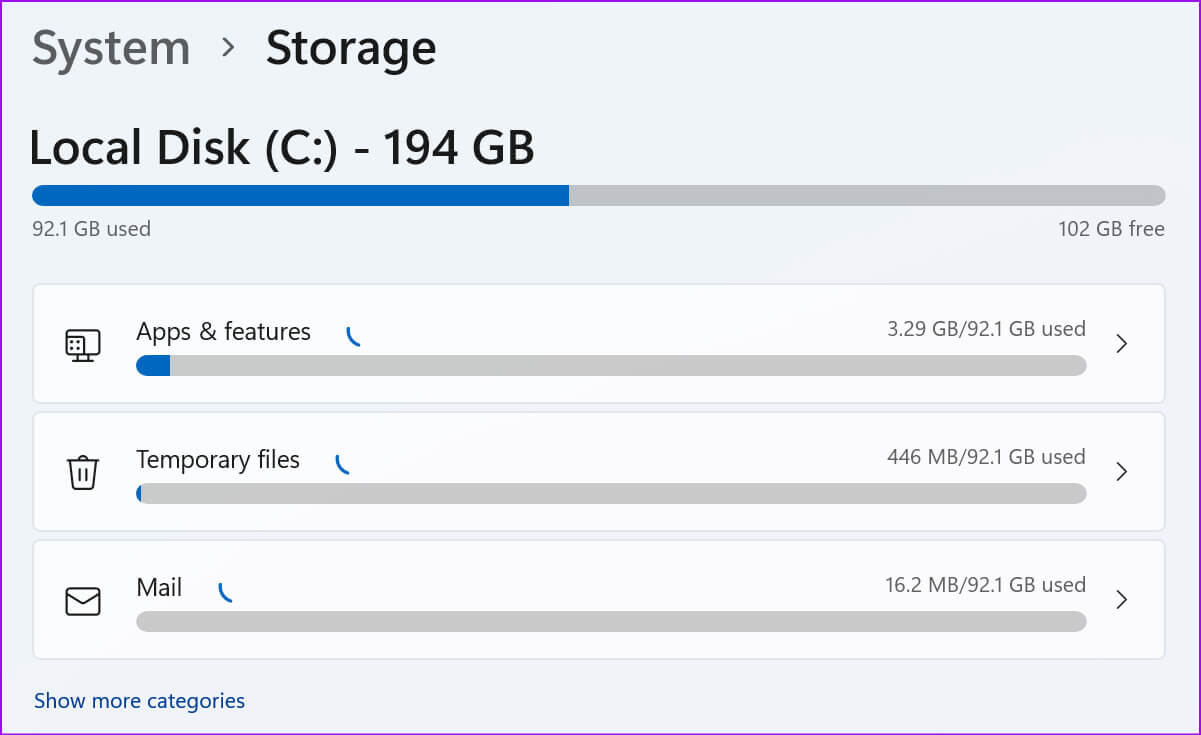Select the Storage breadcrumb title
This screenshot has height=735, width=1201.
[x=350, y=48]
